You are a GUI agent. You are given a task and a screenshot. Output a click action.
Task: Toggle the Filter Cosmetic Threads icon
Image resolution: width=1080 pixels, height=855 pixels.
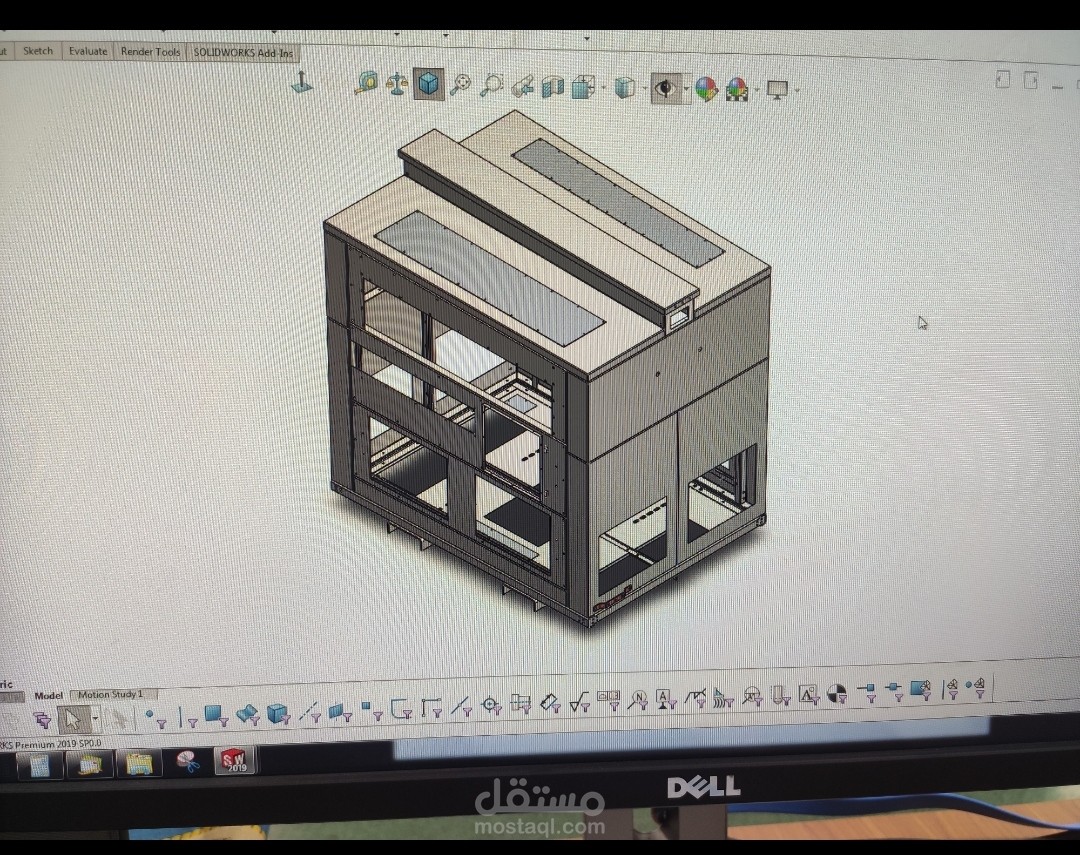point(780,696)
